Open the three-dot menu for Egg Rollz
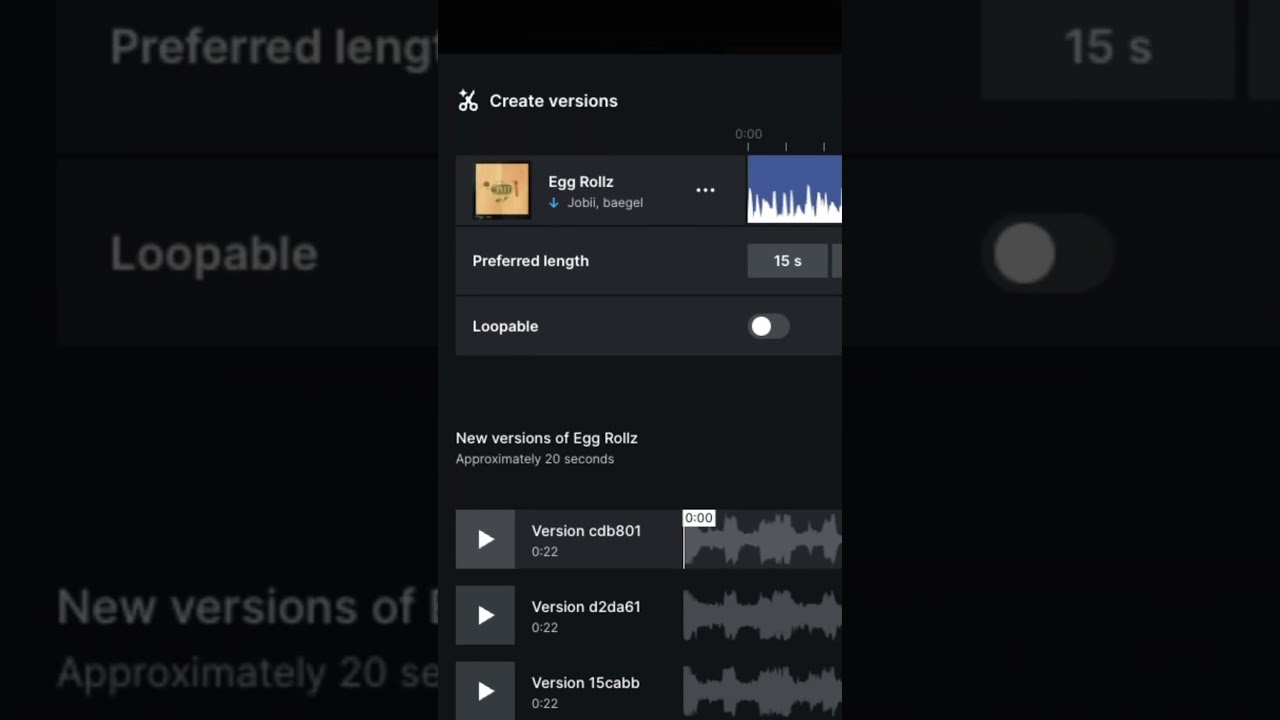 [x=705, y=190]
